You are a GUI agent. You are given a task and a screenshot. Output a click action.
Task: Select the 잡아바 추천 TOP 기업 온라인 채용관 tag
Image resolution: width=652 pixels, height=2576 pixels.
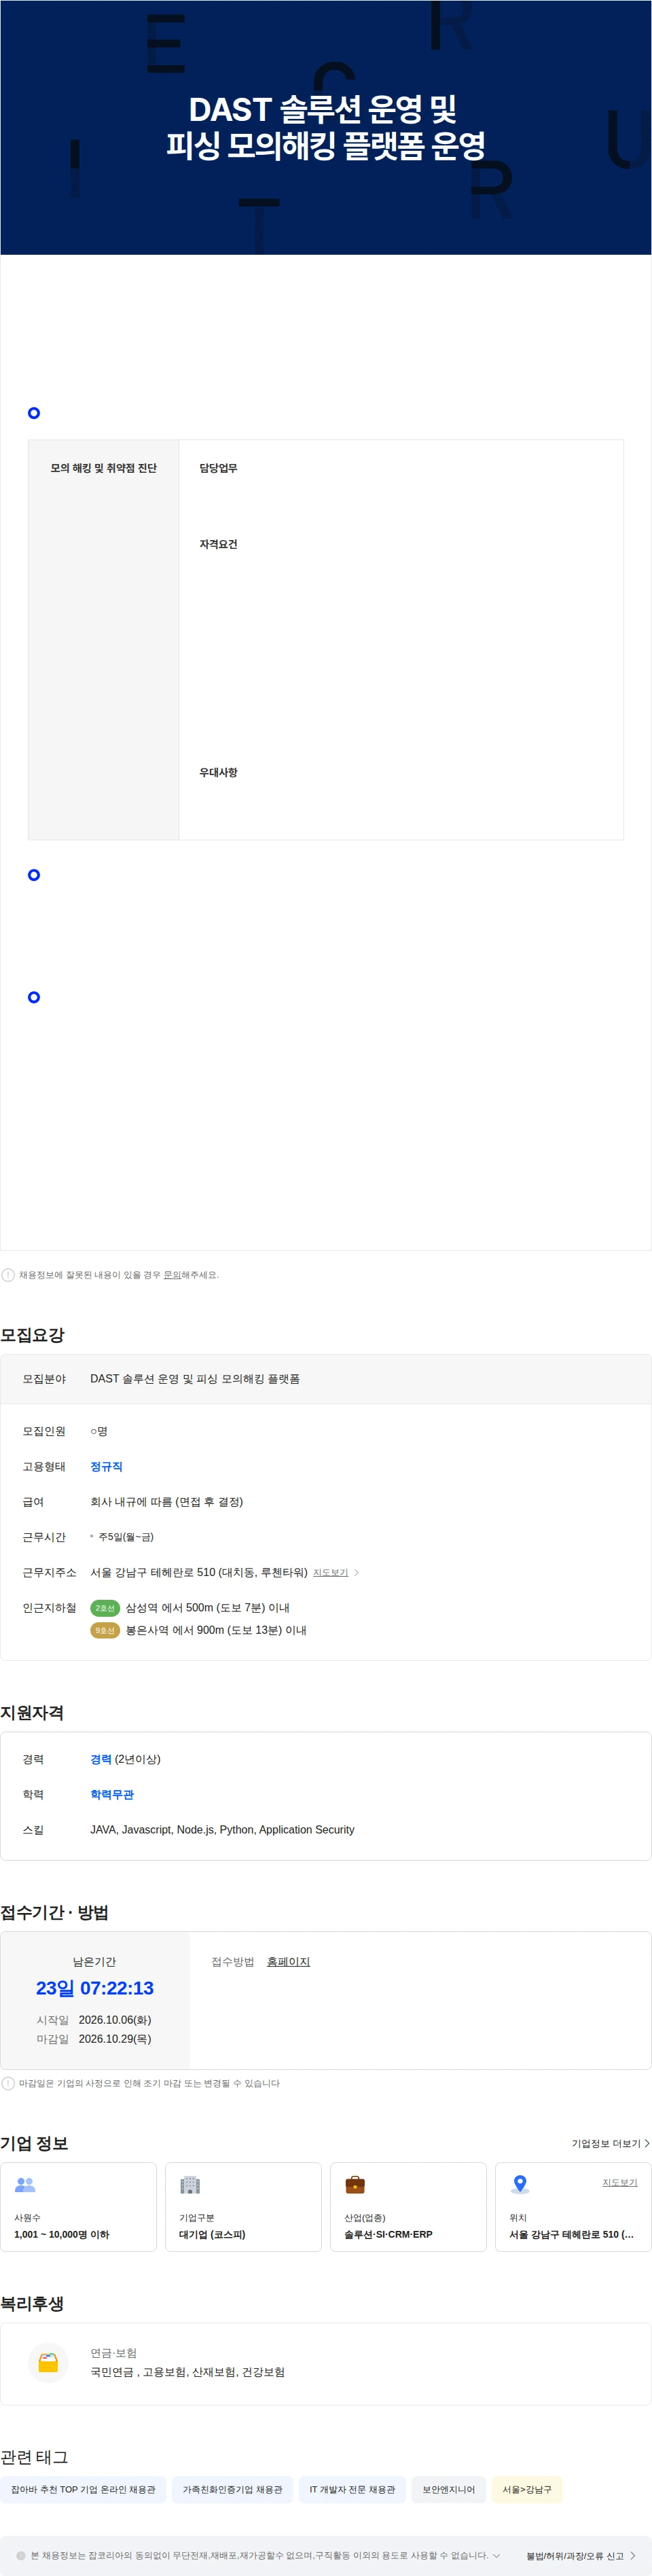[83, 2489]
